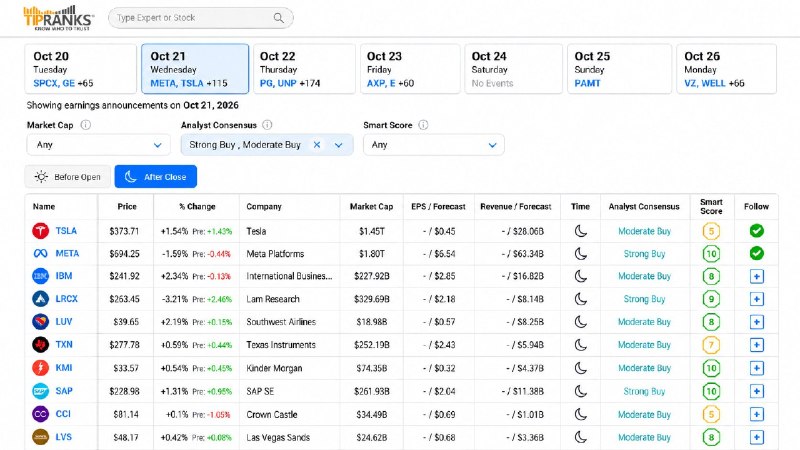The height and width of the screenshot is (450, 800).
Task: Select the Oct 22 Thursday date tab
Action: 304,69
